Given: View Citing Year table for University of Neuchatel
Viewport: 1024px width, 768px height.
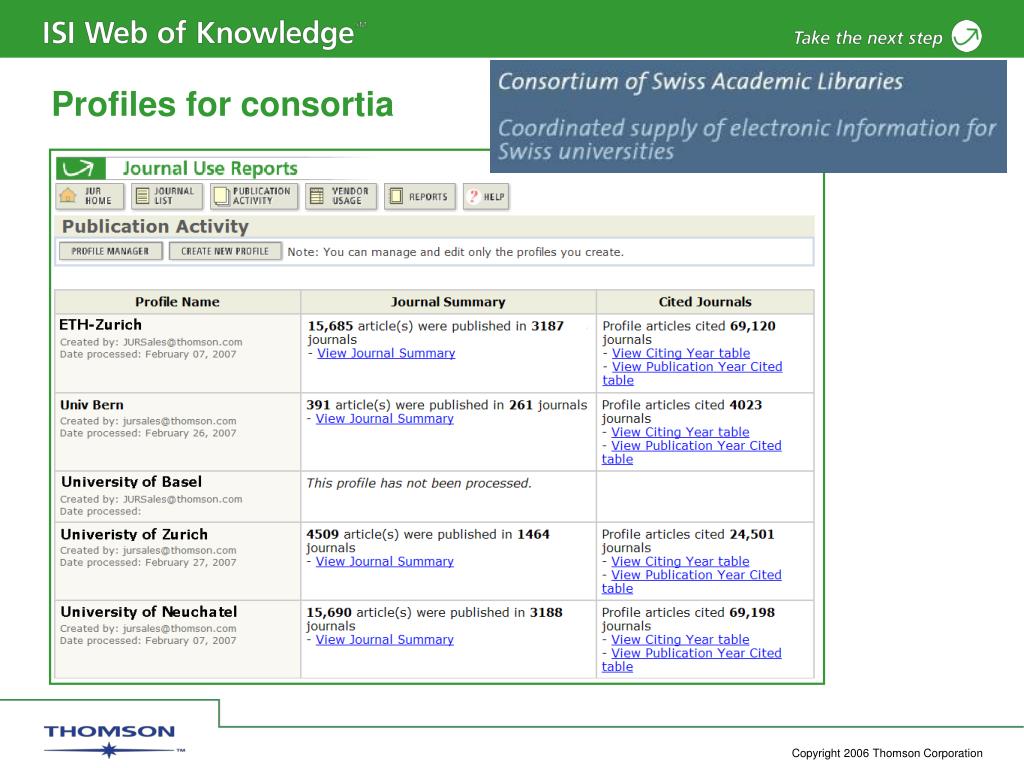Looking at the screenshot, I should coord(680,639).
